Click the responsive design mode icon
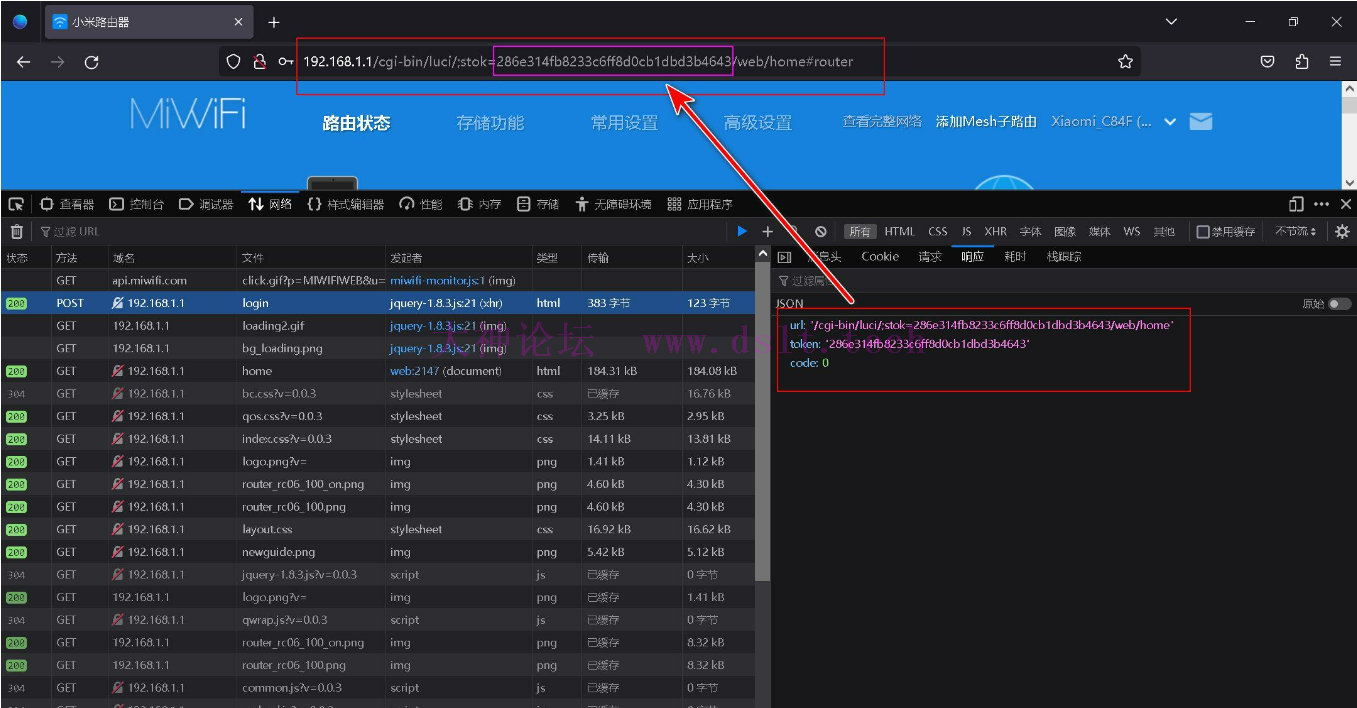 (1296, 204)
